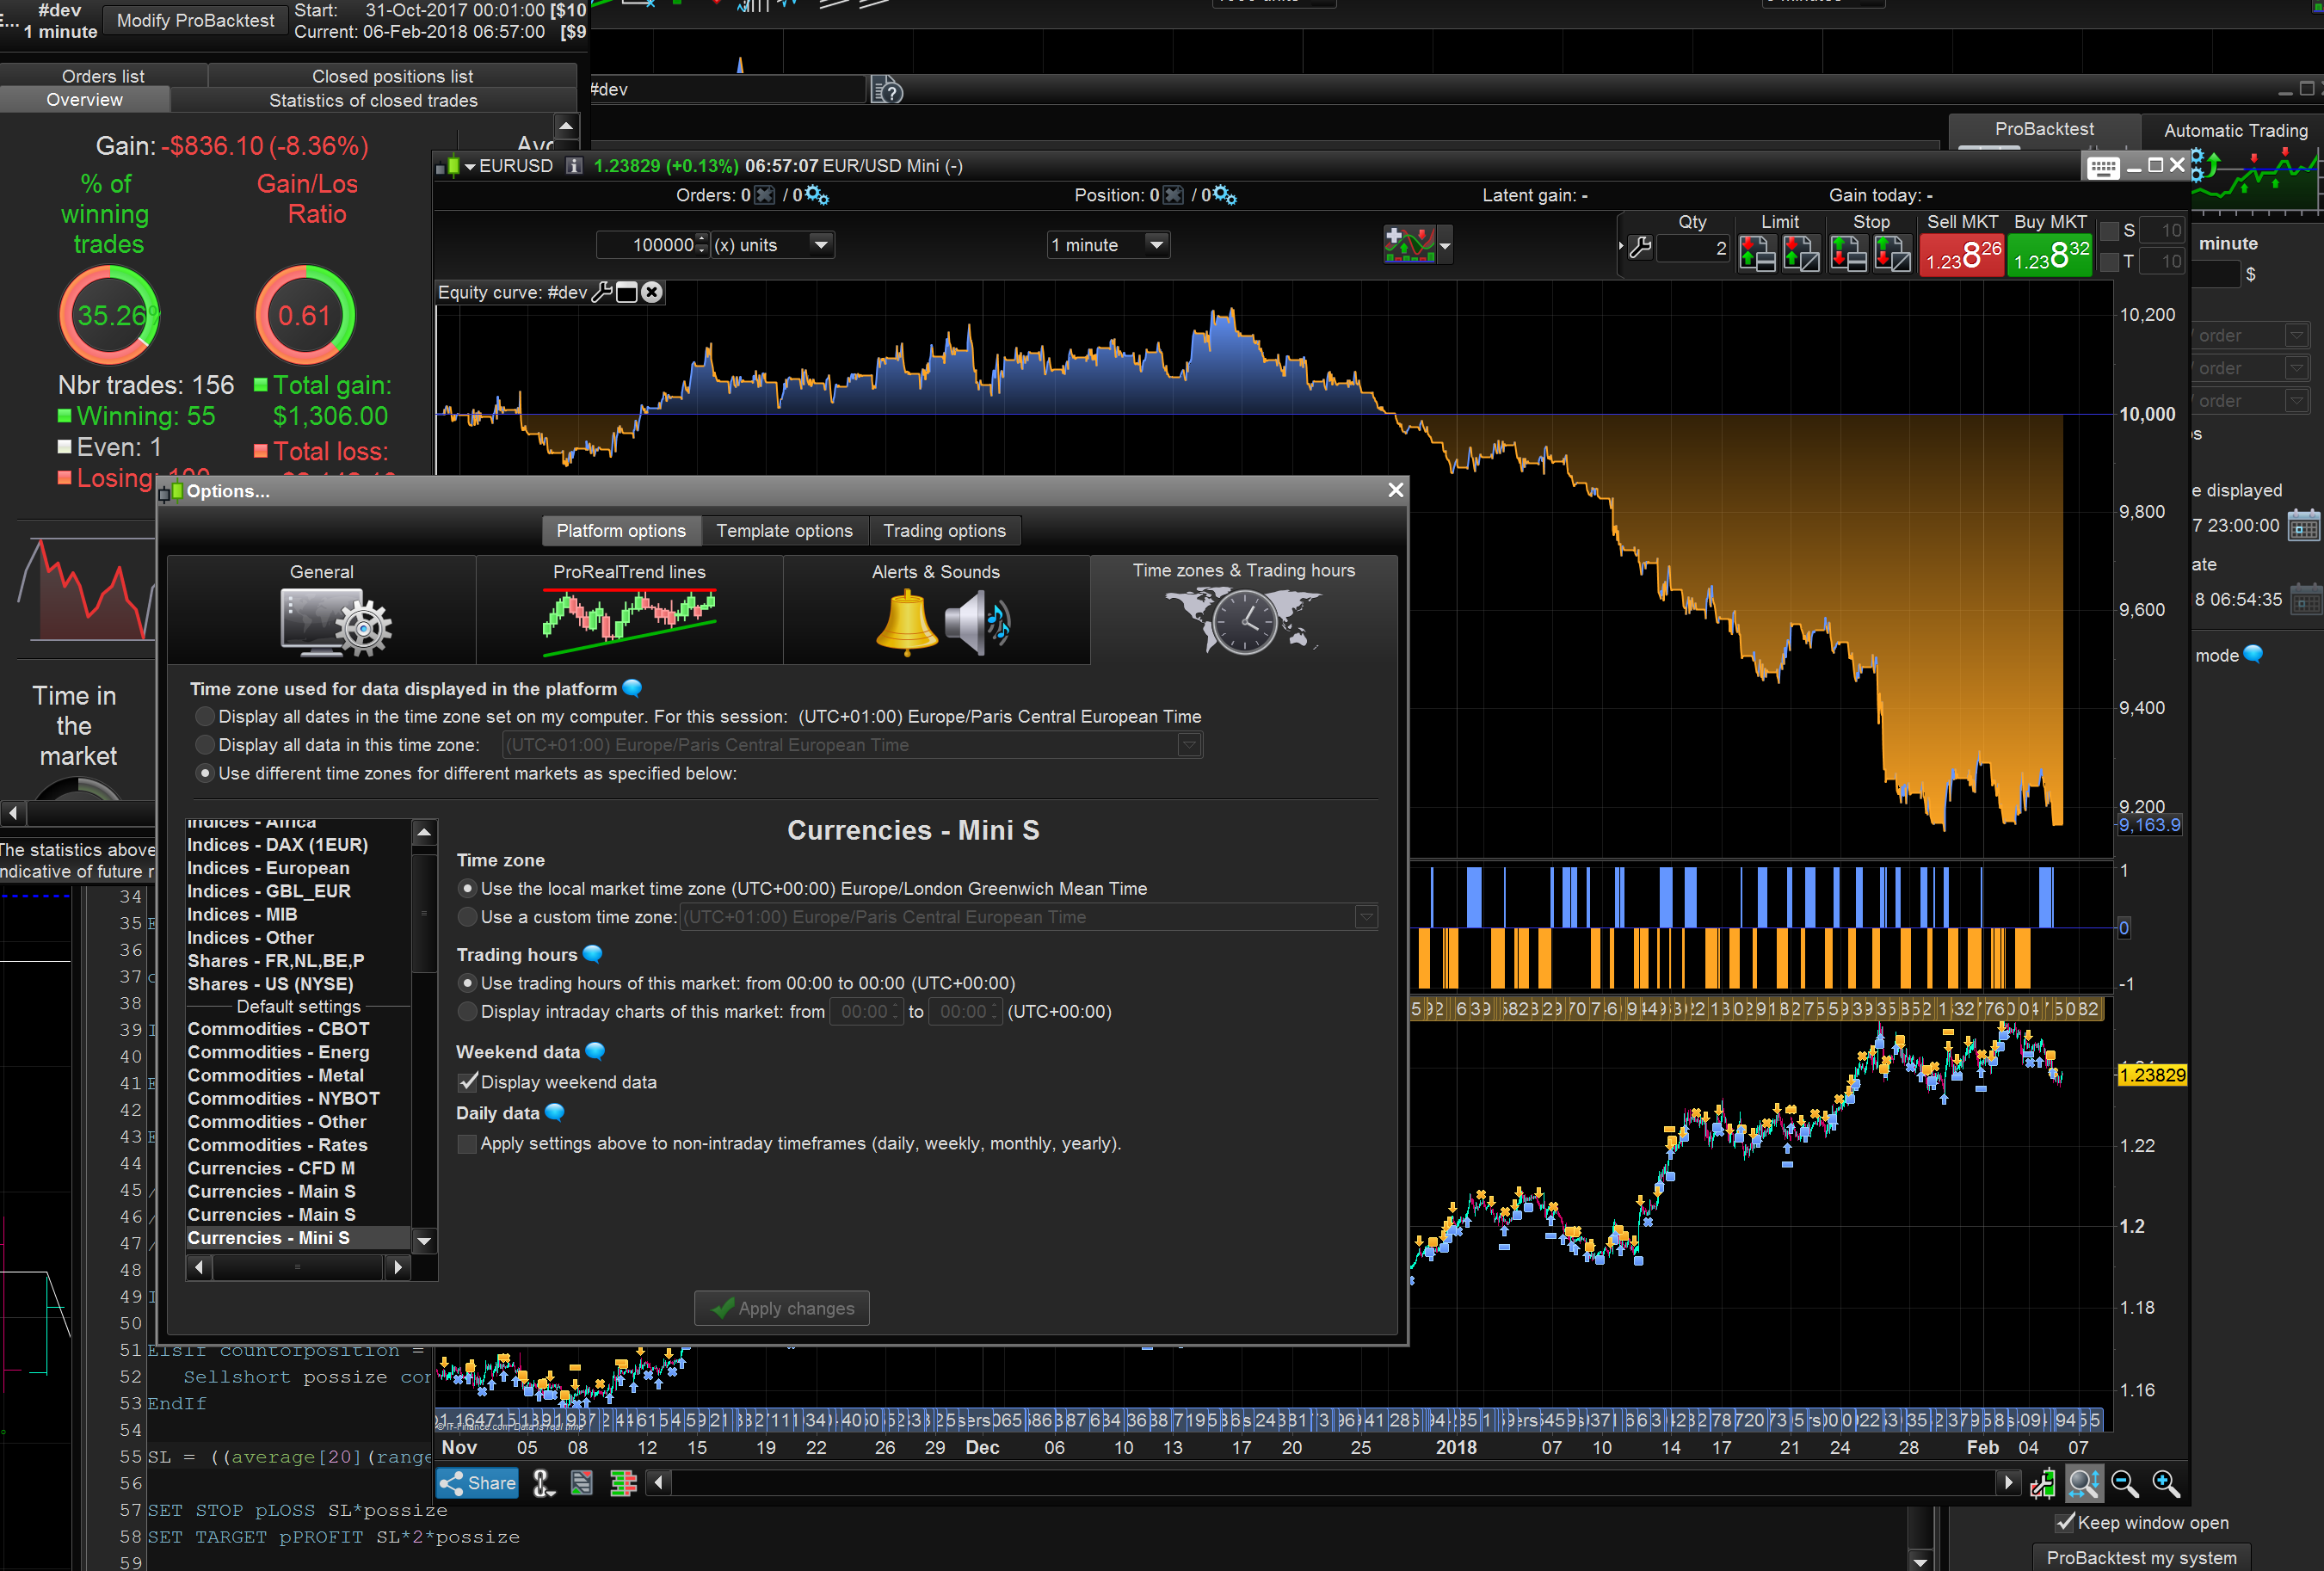Open orders settings gear icon

tap(817, 195)
